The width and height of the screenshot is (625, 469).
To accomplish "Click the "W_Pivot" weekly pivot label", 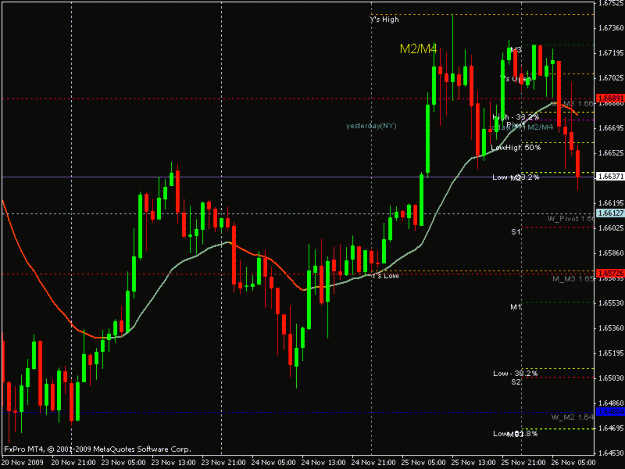I will point(571,219).
